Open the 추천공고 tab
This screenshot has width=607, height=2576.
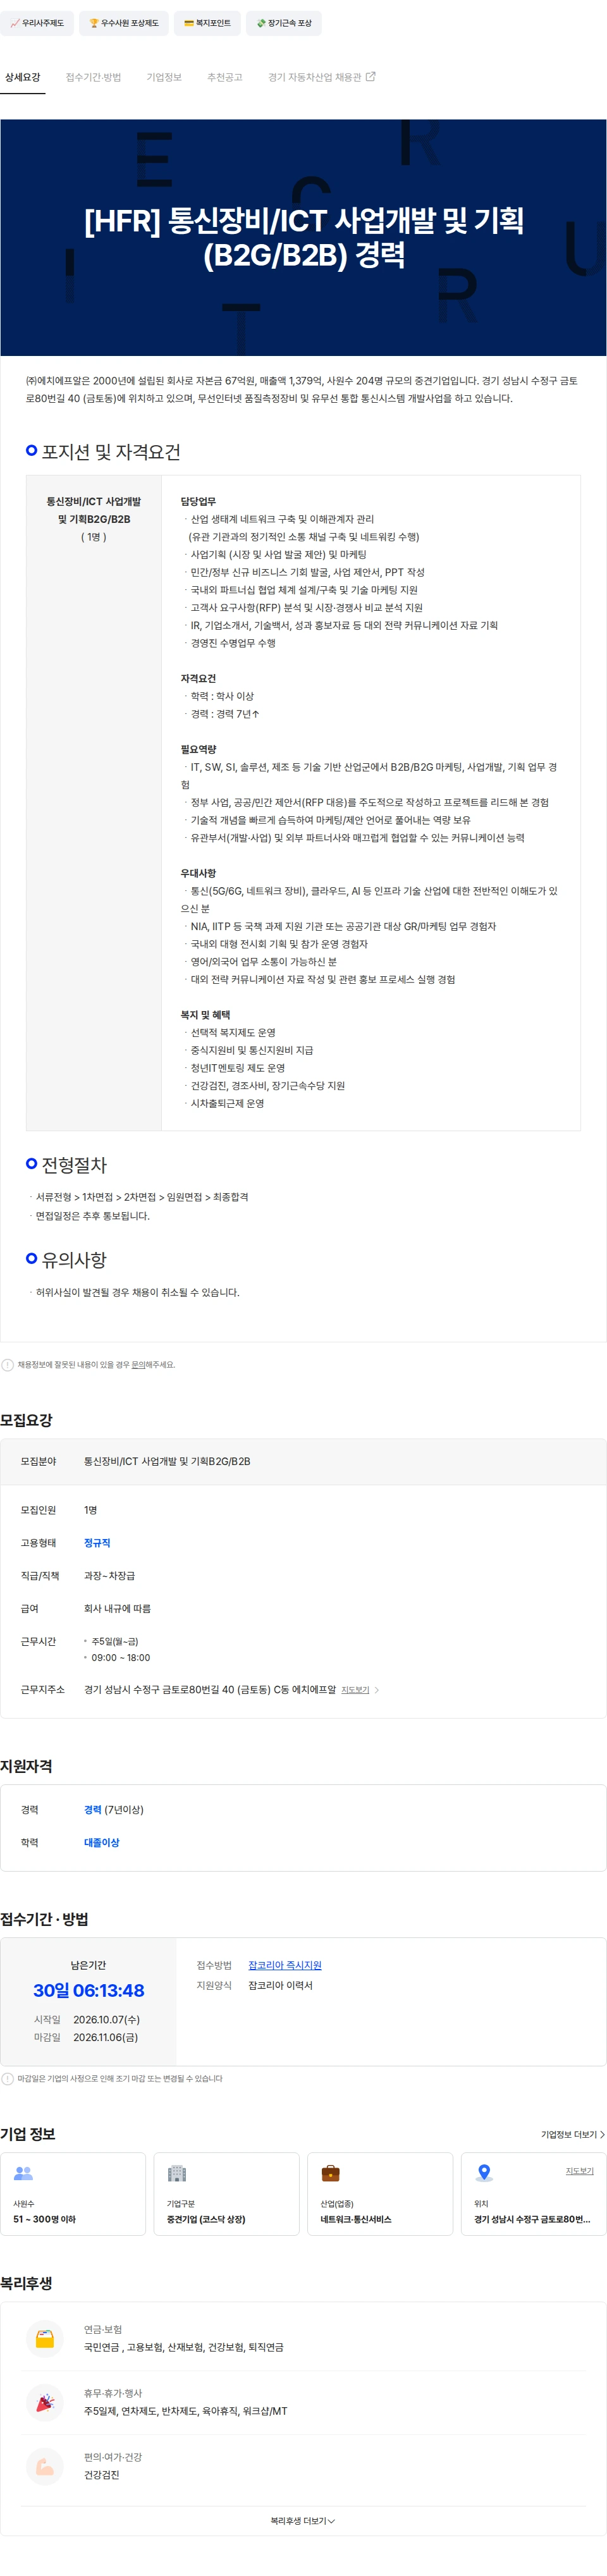point(225,77)
